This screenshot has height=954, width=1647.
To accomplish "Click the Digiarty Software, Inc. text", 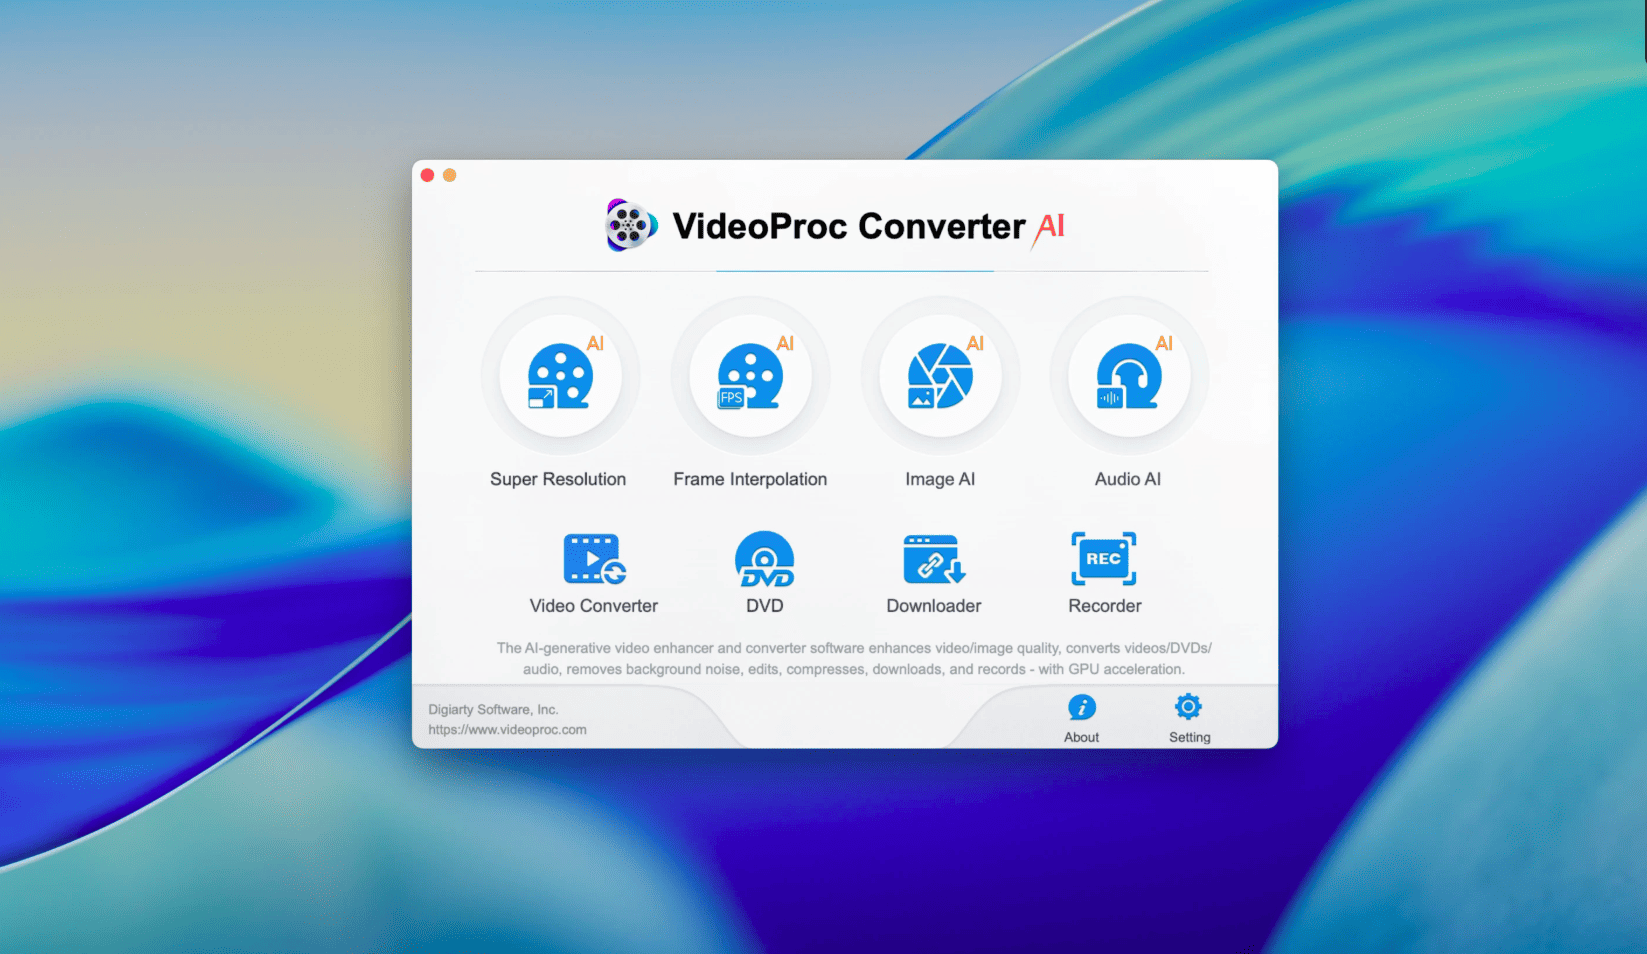I will point(493,709).
